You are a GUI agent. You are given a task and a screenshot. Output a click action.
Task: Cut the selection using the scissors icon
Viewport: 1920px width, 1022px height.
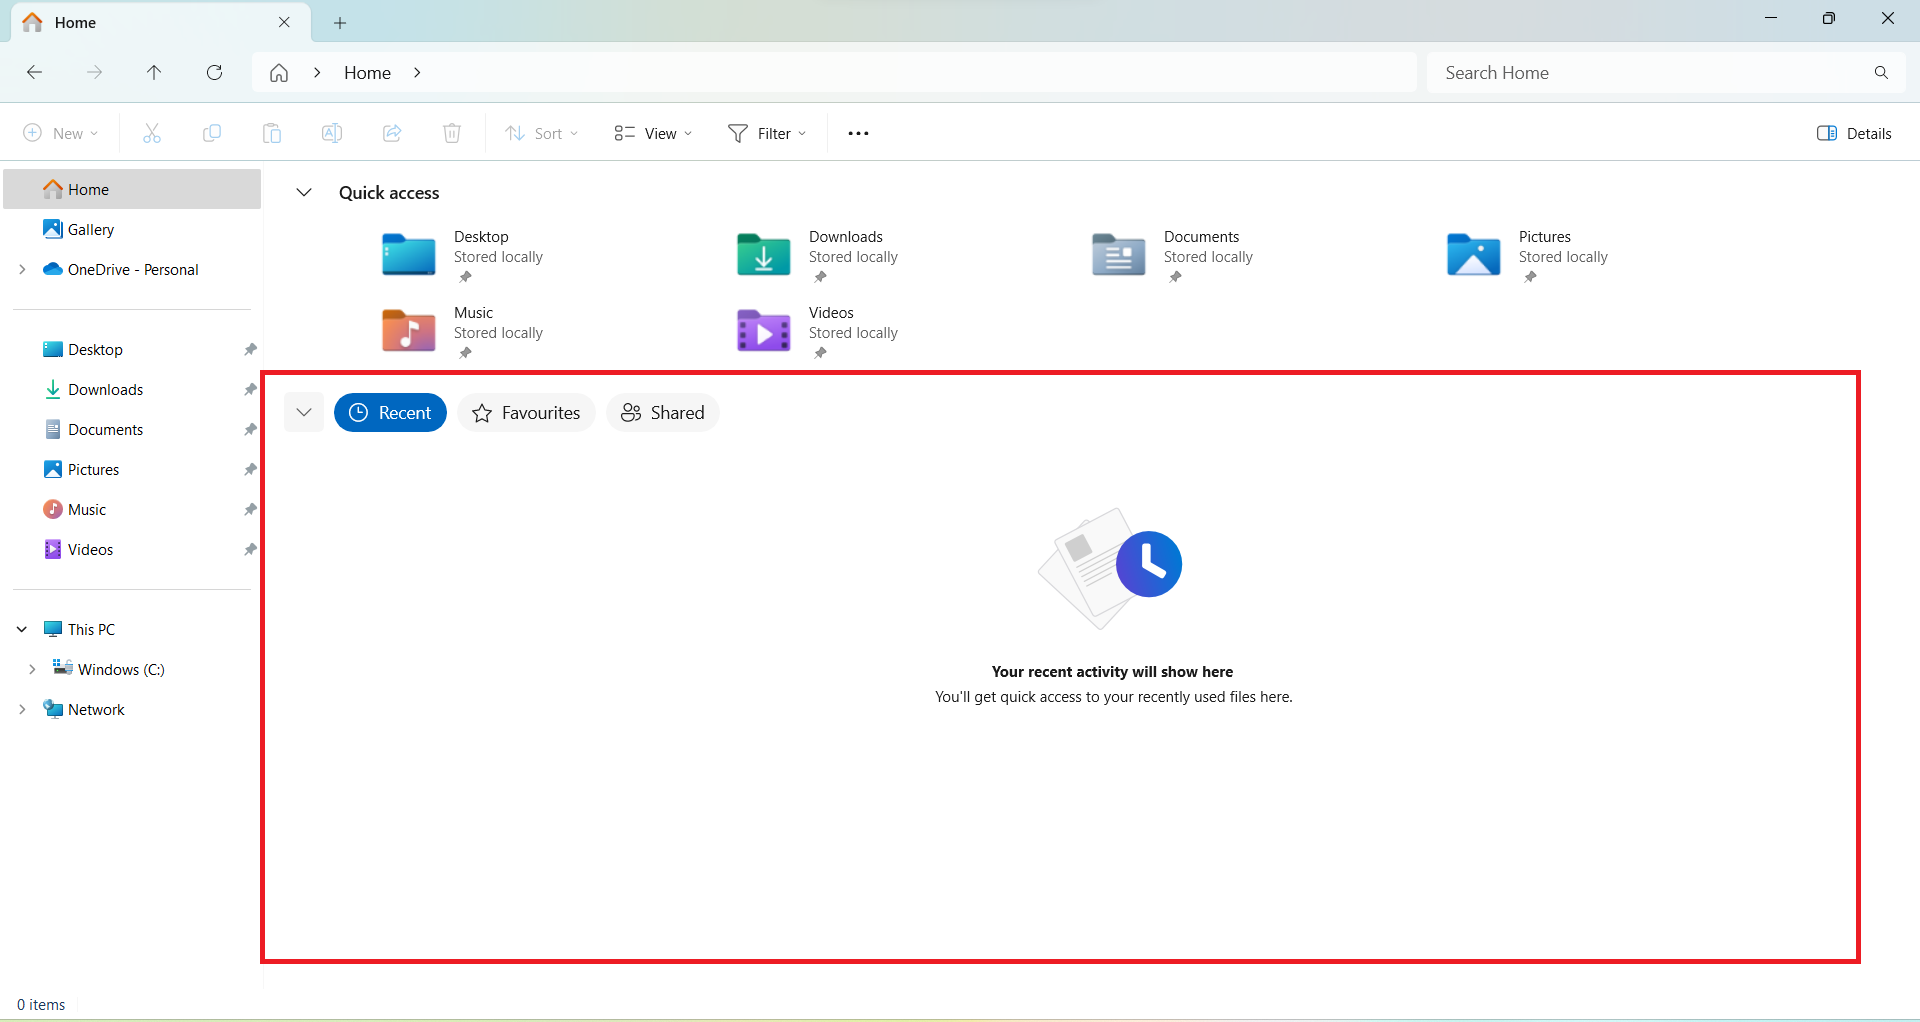[151, 132]
